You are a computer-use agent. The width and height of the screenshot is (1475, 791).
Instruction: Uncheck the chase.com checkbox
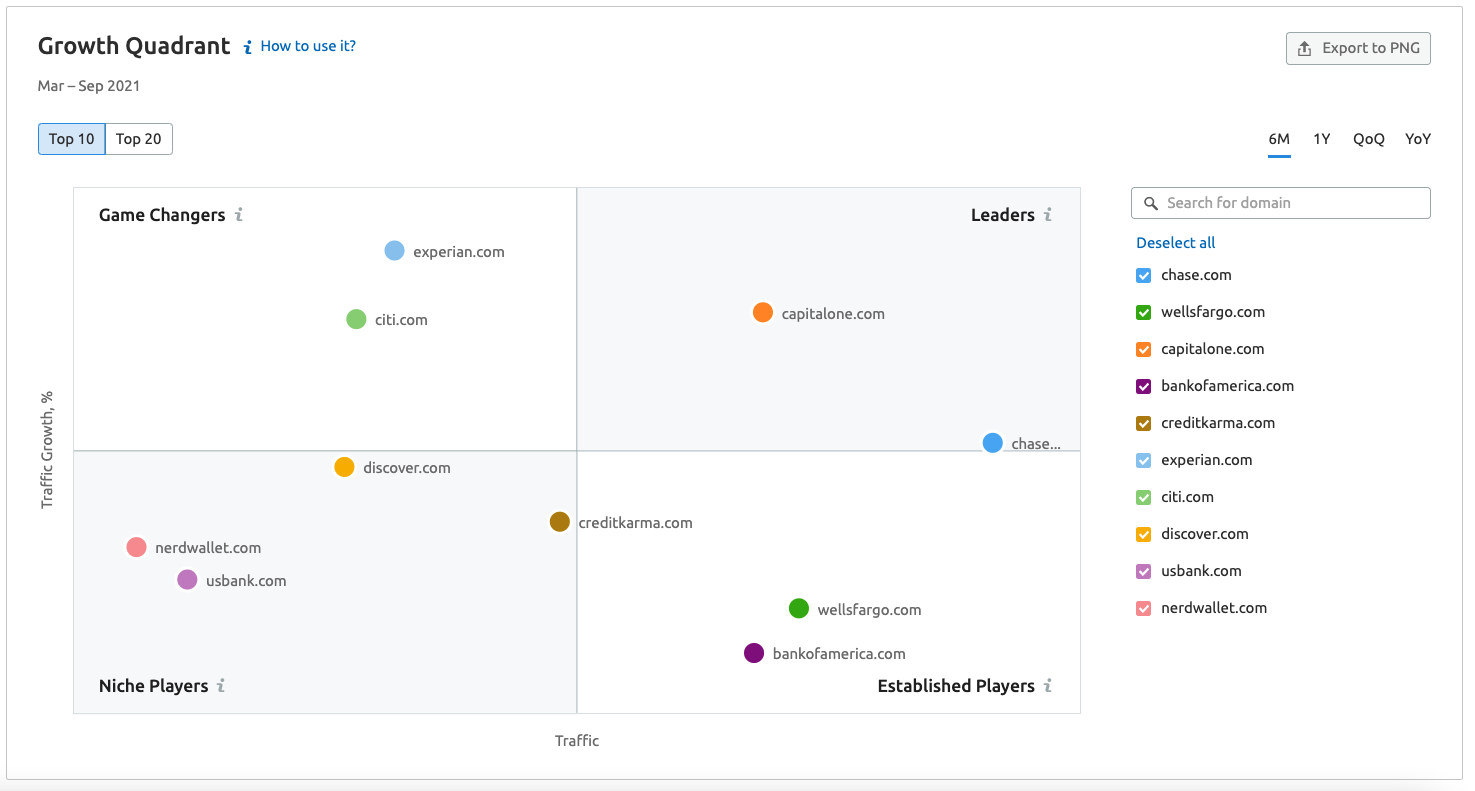1144,275
